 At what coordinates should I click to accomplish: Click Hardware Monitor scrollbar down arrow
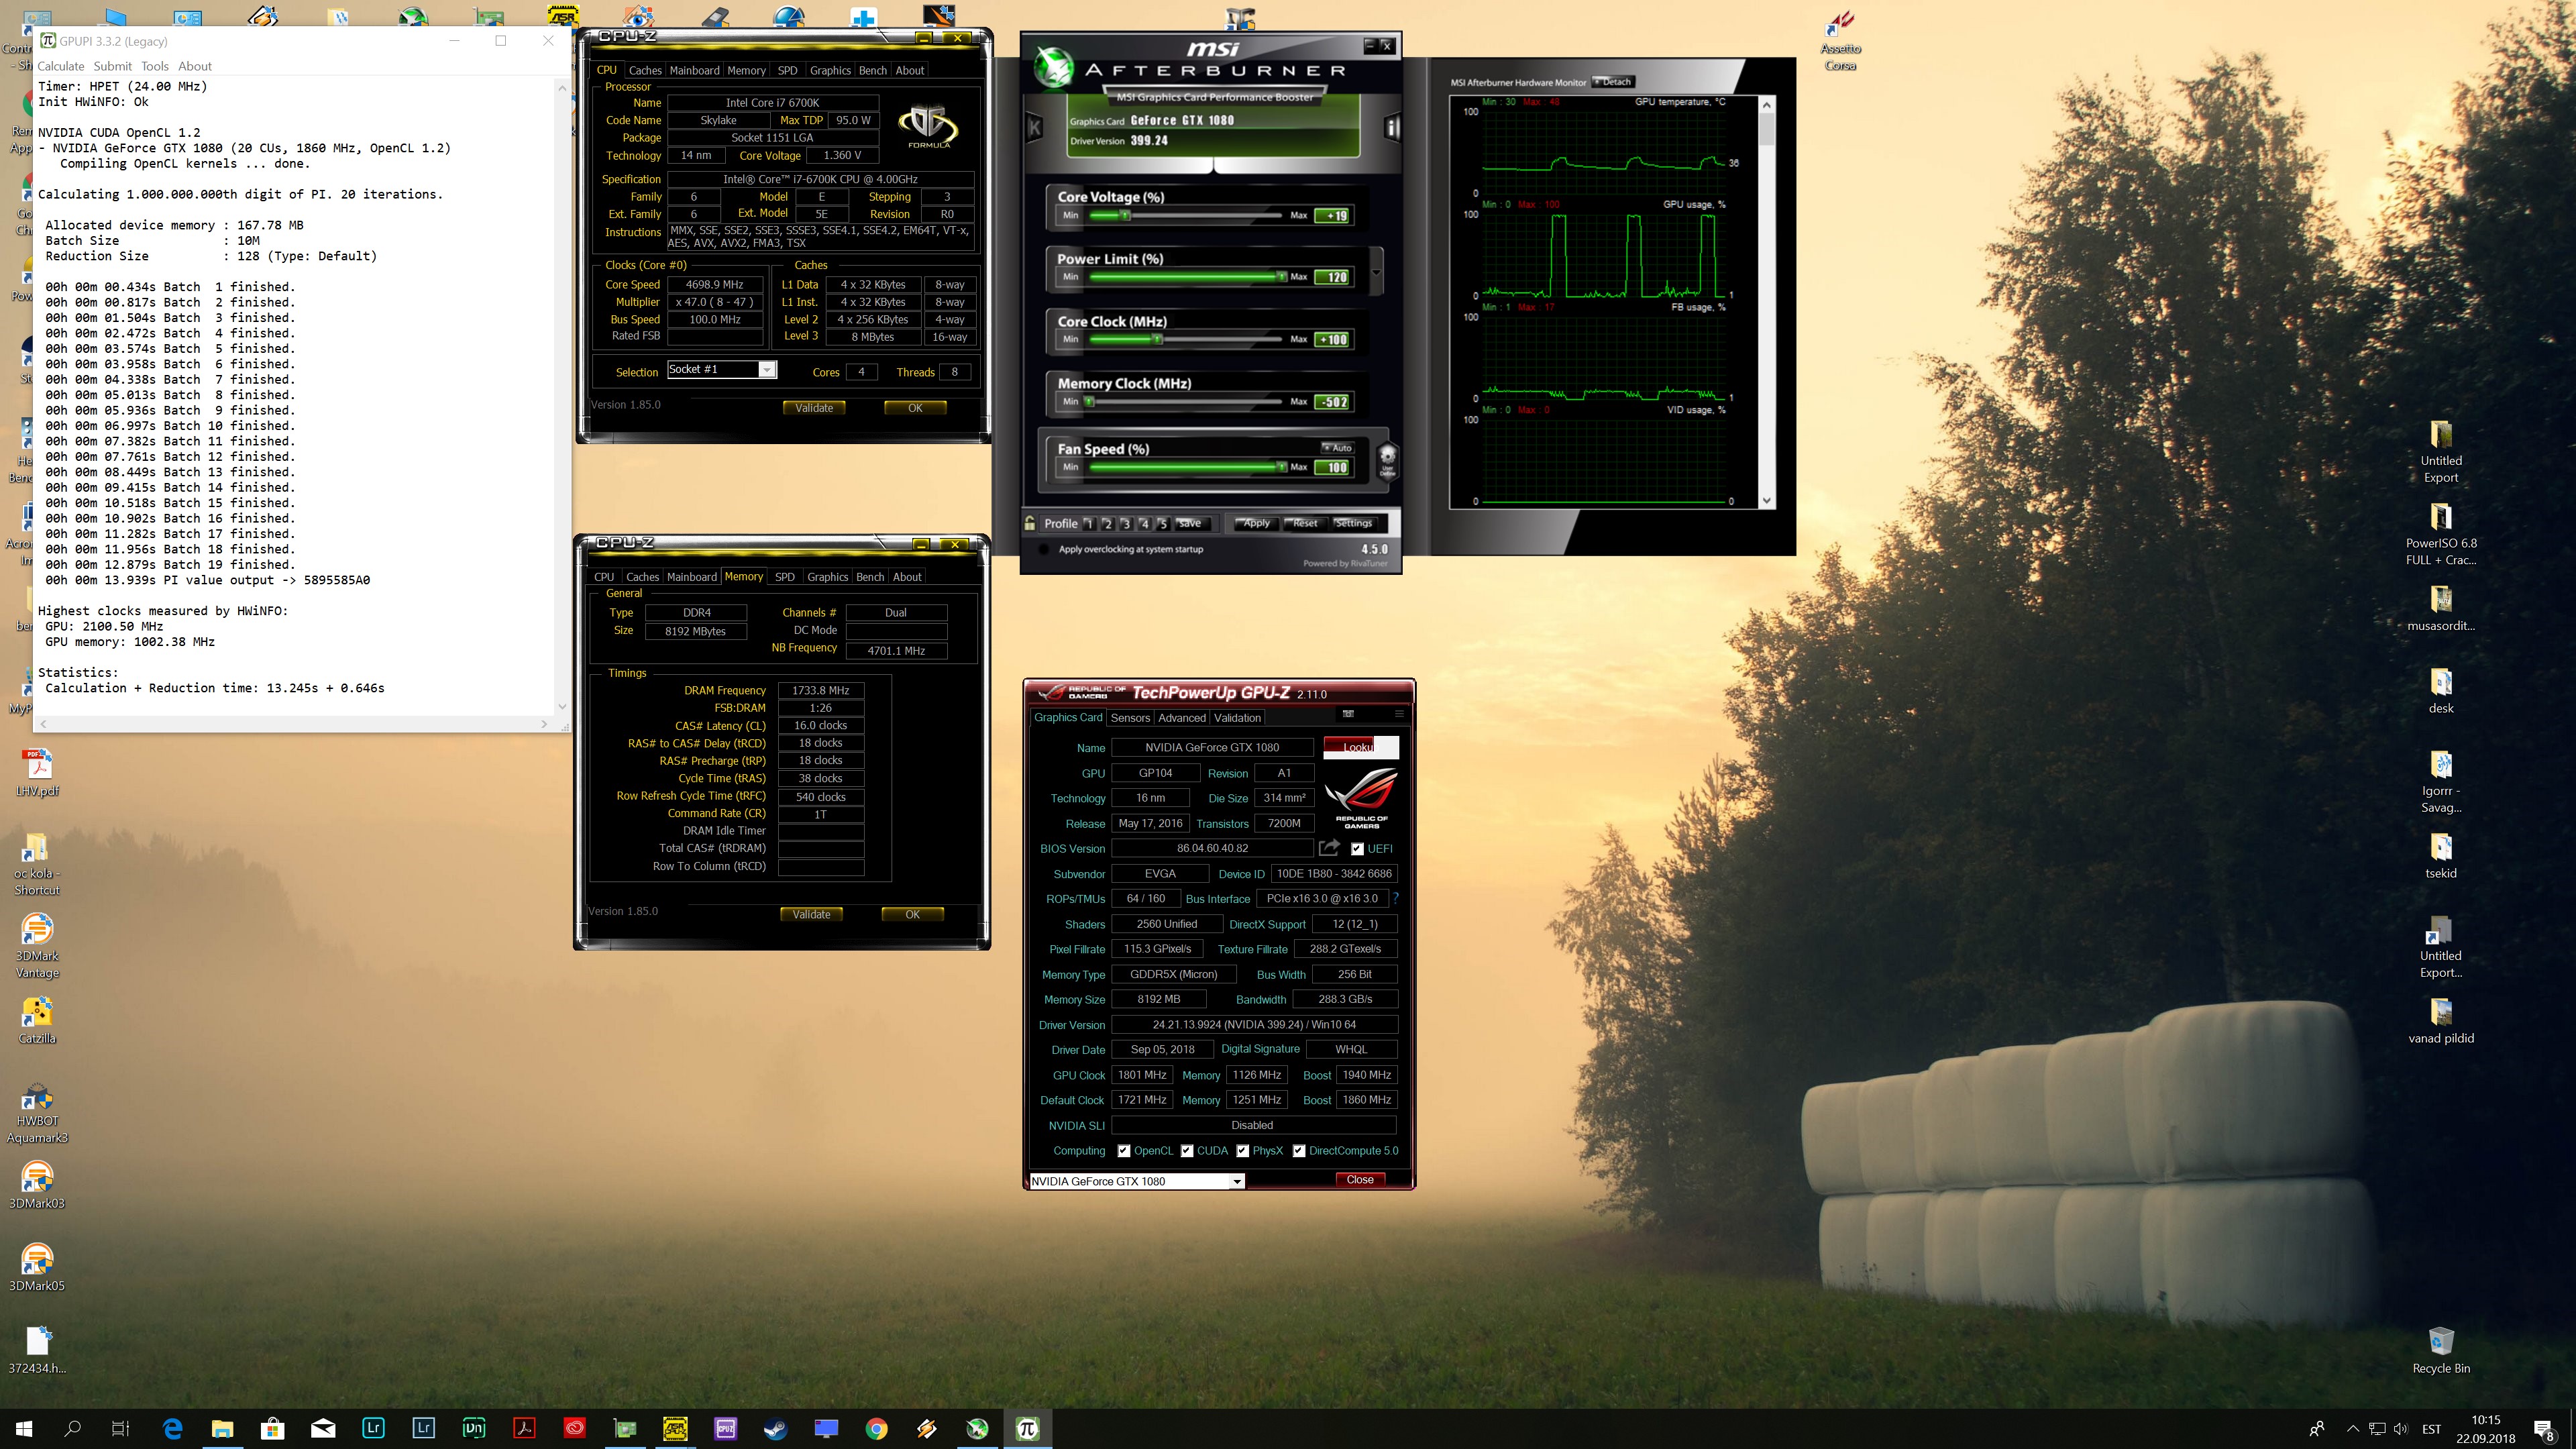point(1766,500)
